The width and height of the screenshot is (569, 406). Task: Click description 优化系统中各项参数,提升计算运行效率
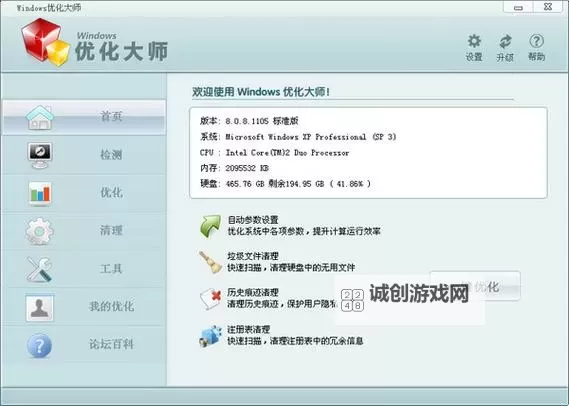tap(304, 231)
